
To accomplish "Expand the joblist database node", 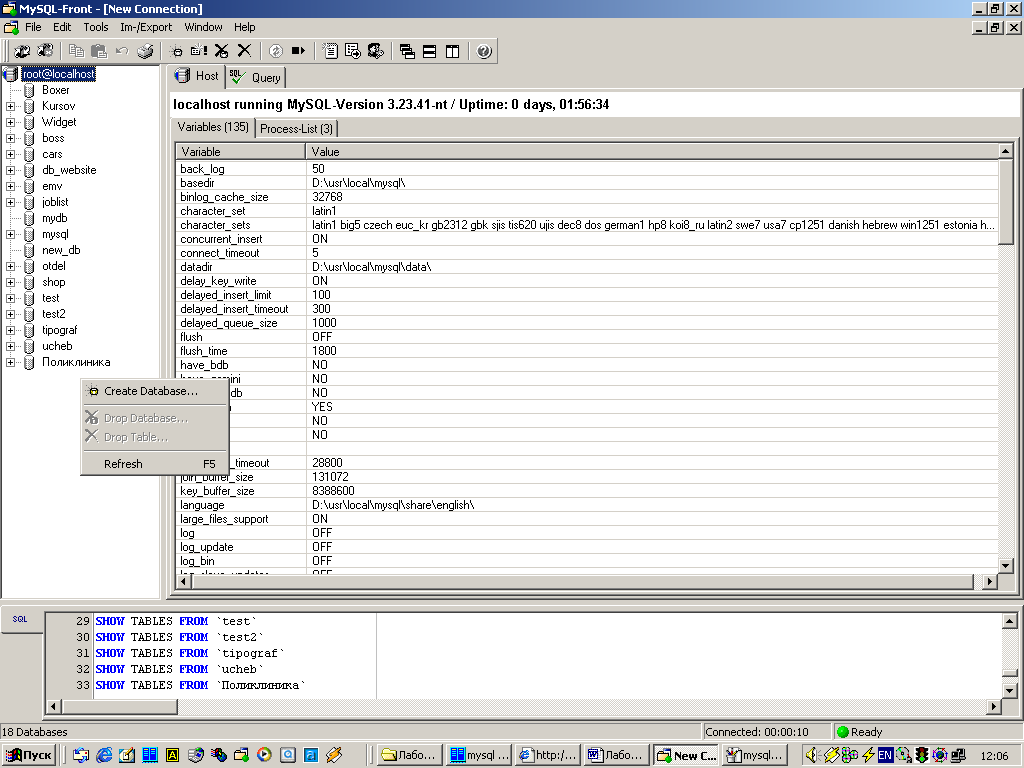I will pos(10,202).
